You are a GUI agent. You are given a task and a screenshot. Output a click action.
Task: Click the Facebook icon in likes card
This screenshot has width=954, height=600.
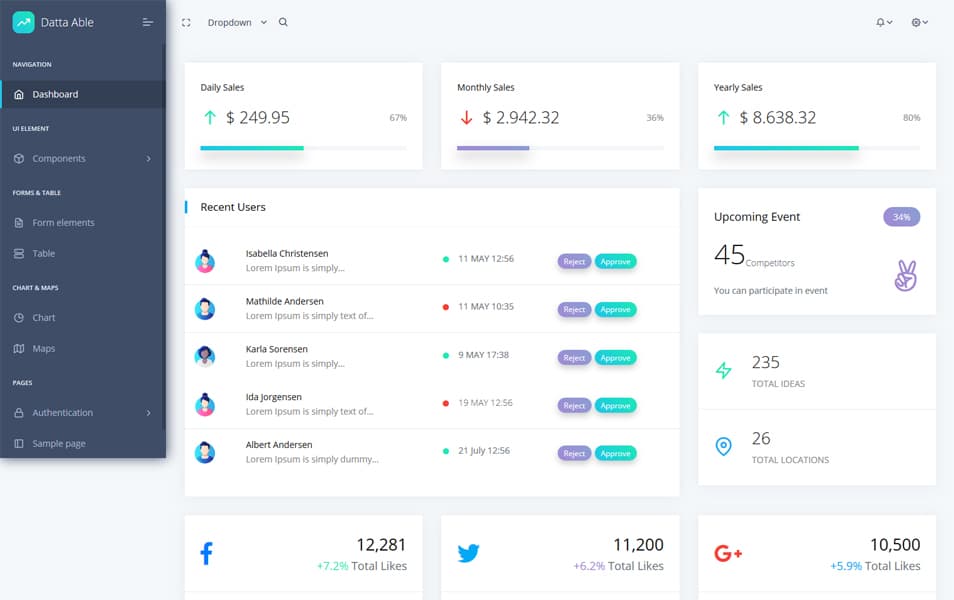[206, 553]
